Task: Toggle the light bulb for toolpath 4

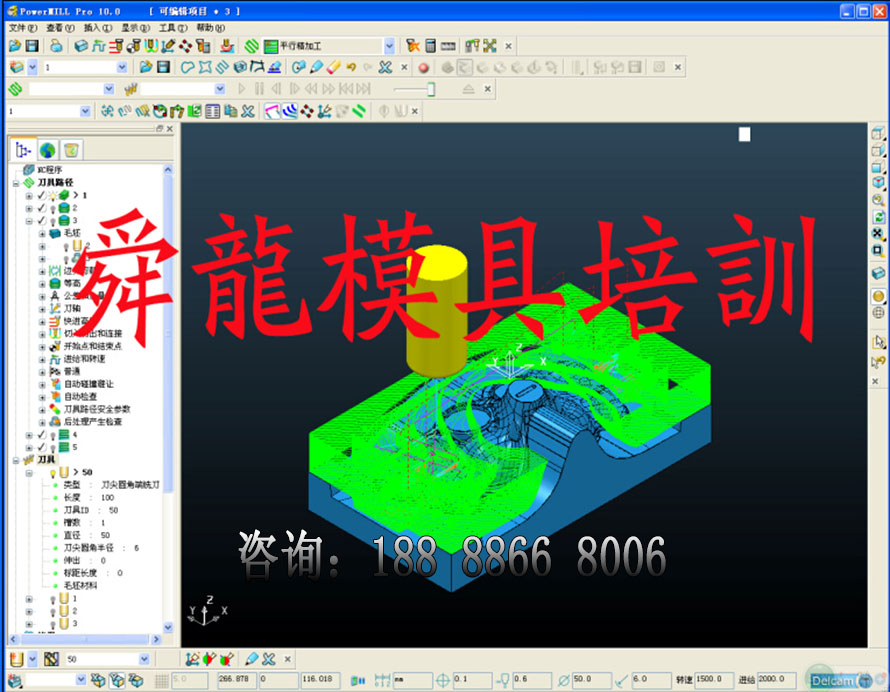Action: pyautogui.click(x=52, y=435)
